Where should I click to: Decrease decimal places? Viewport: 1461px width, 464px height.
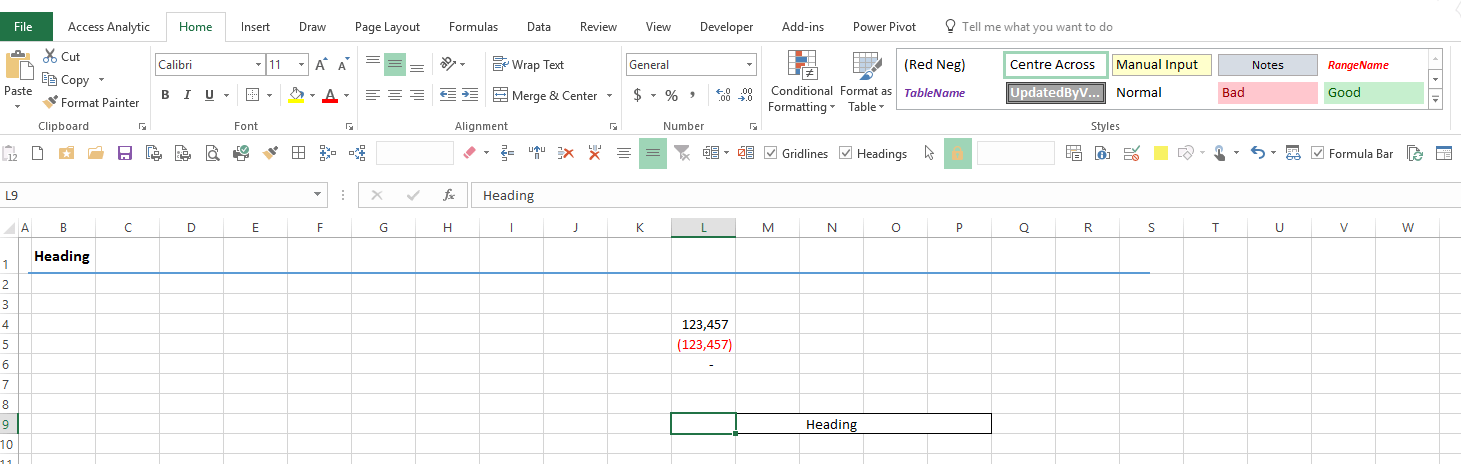click(x=746, y=95)
